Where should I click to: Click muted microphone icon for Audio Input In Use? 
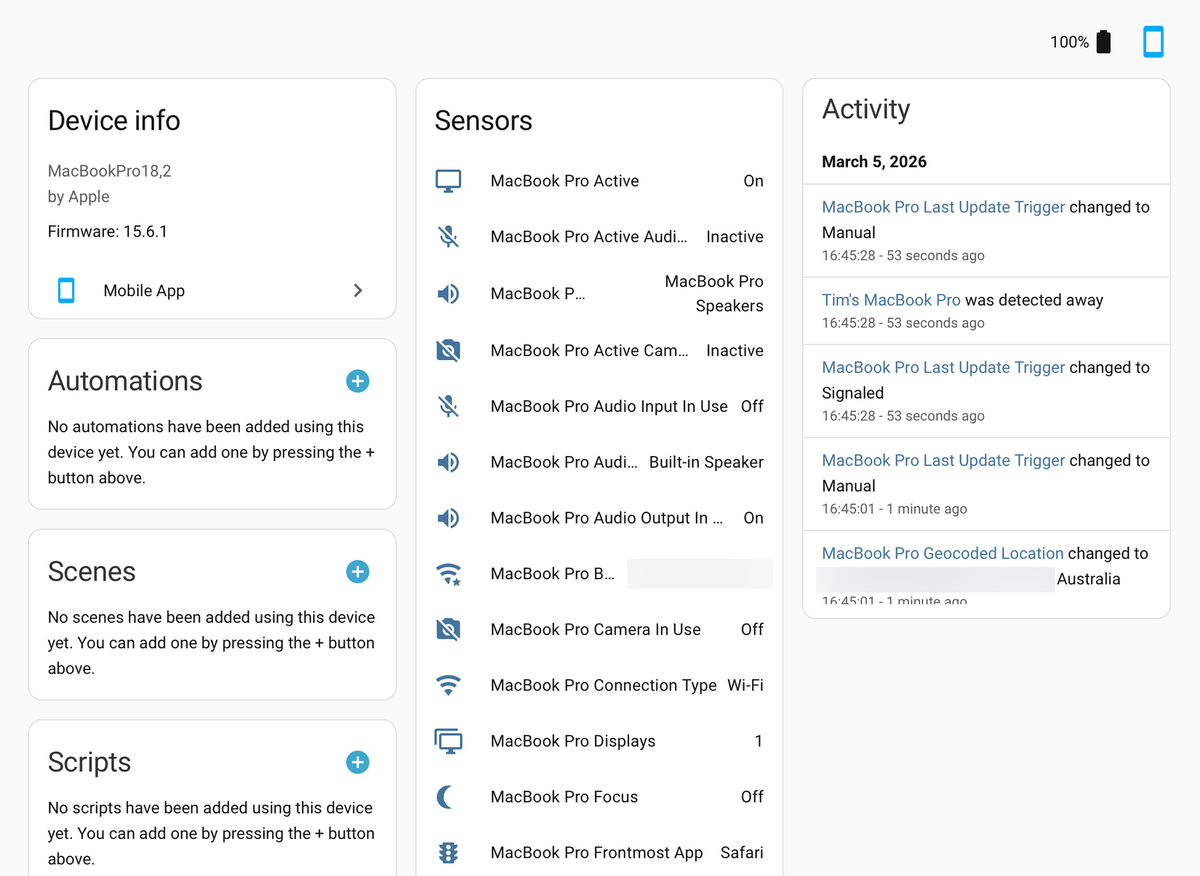pos(448,406)
